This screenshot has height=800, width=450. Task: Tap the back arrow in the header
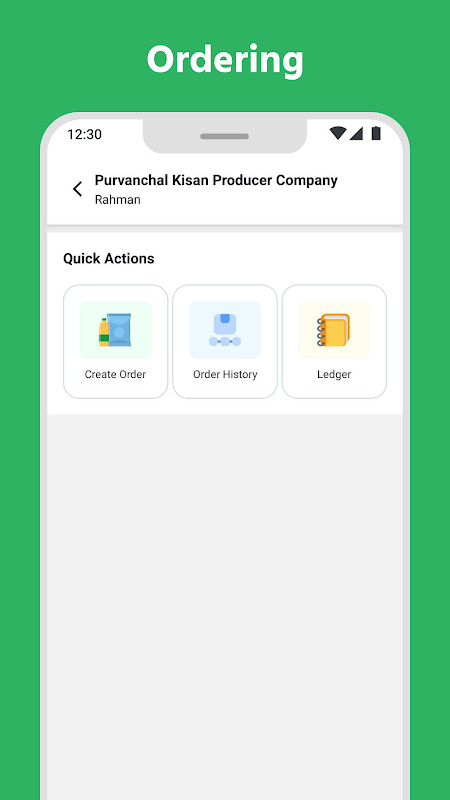77,189
